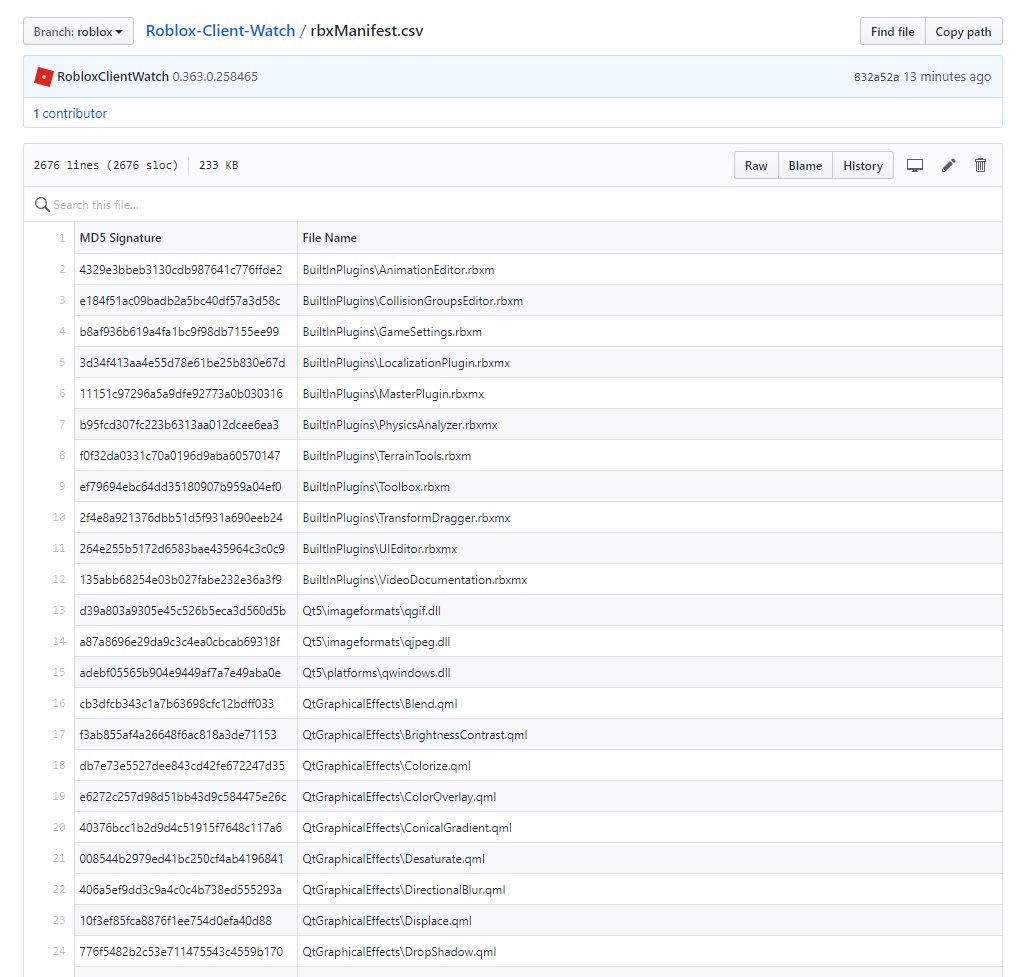
Task: Select BuiltInPlugins\GameSettings.rbxm cell
Action: (650, 331)
